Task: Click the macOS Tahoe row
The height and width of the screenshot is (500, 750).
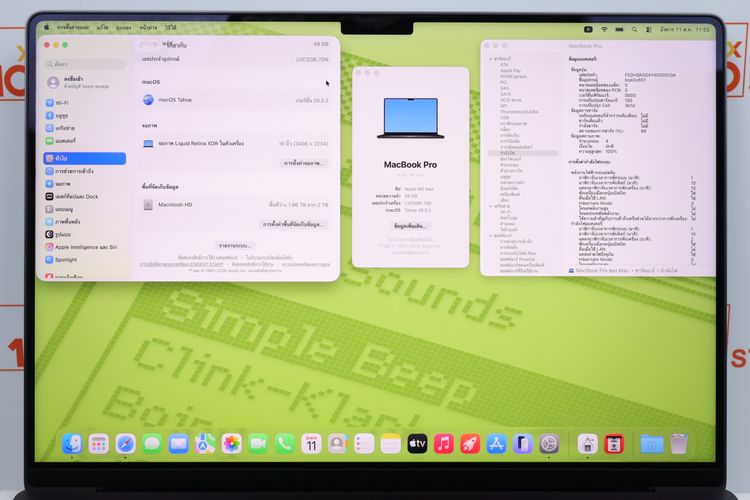Action: click(x=235, y=100)
